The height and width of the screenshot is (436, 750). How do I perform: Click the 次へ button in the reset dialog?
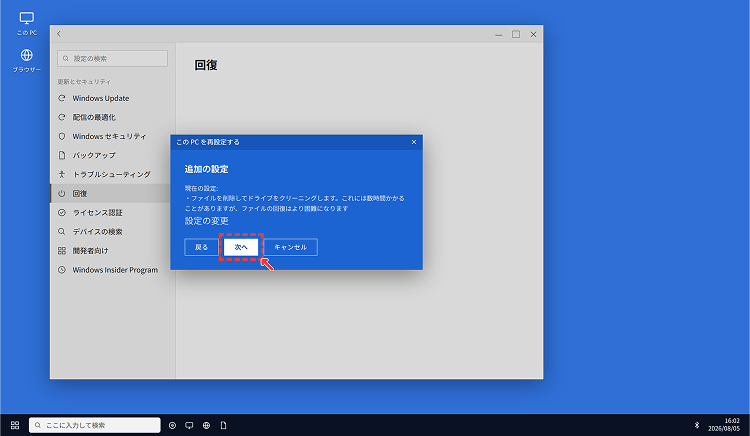pyautogui.click(x=241, y=247)
